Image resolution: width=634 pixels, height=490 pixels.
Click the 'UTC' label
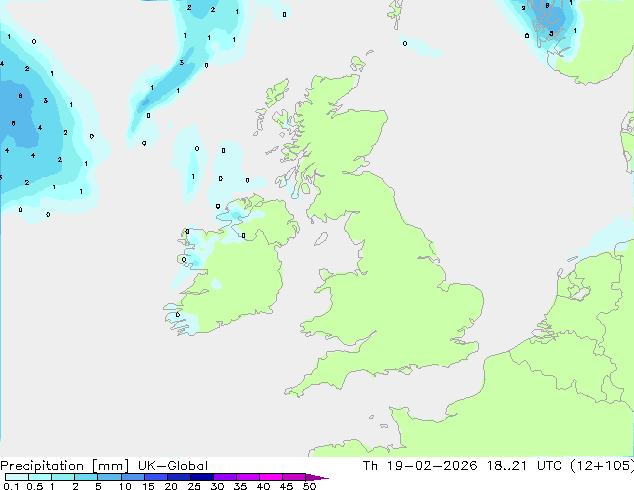[549, 466]
